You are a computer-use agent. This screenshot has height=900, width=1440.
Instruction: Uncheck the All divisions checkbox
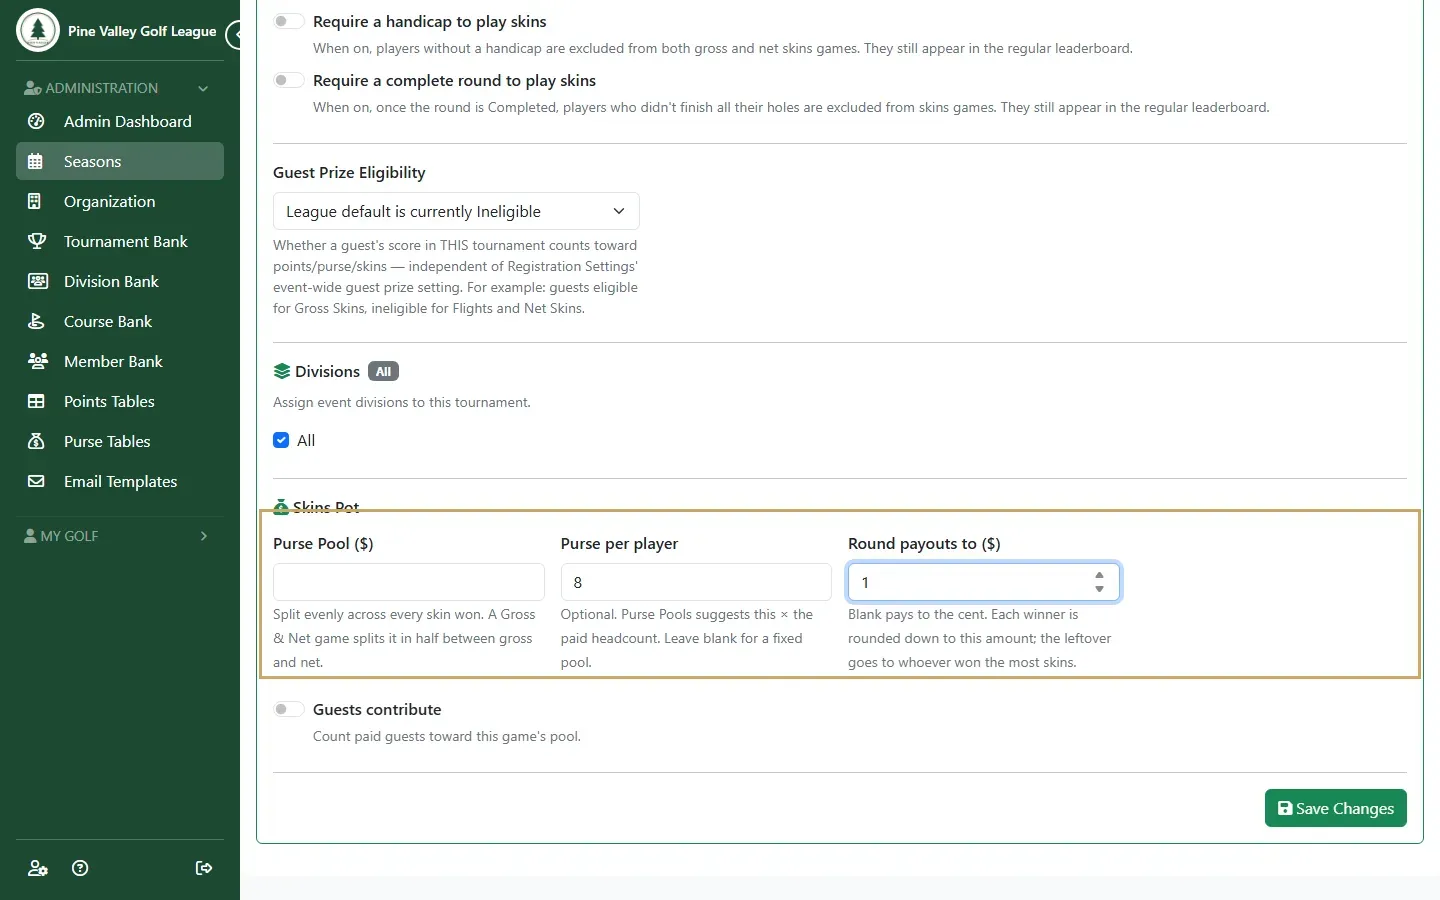point(281,440)
